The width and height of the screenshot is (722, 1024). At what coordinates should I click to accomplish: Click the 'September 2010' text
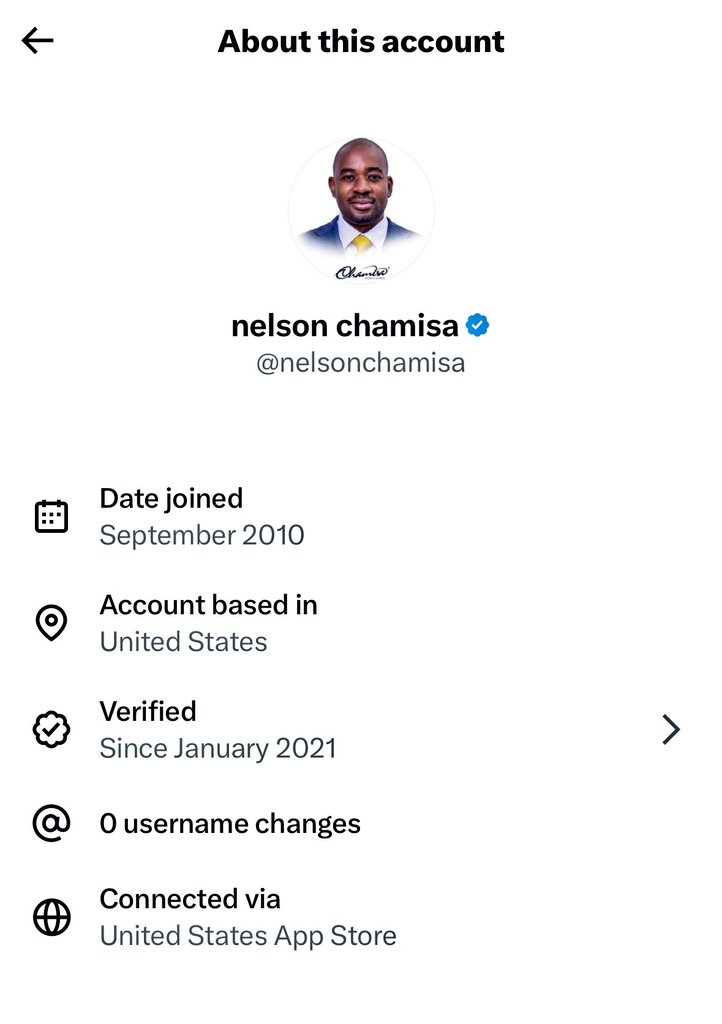click(x=202, y=535)
